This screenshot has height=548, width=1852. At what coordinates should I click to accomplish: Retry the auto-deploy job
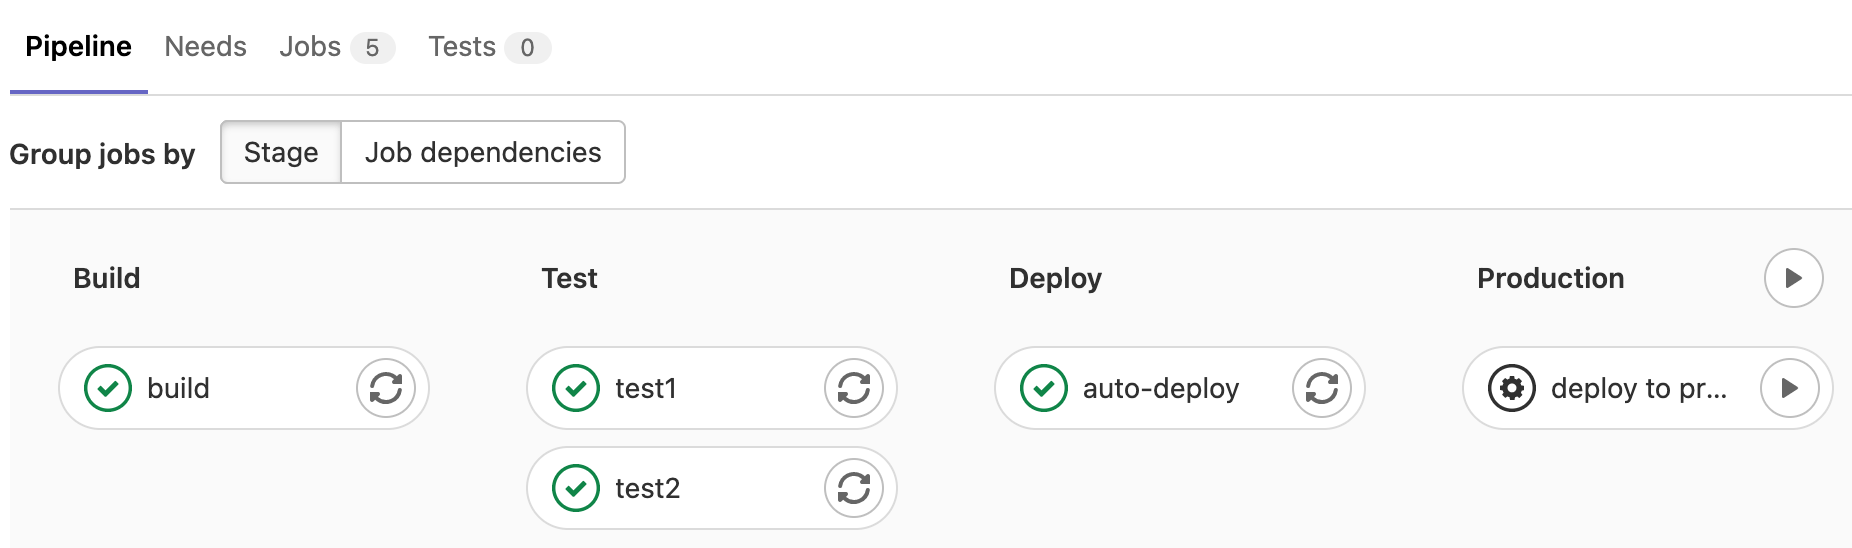(1322, 388)
